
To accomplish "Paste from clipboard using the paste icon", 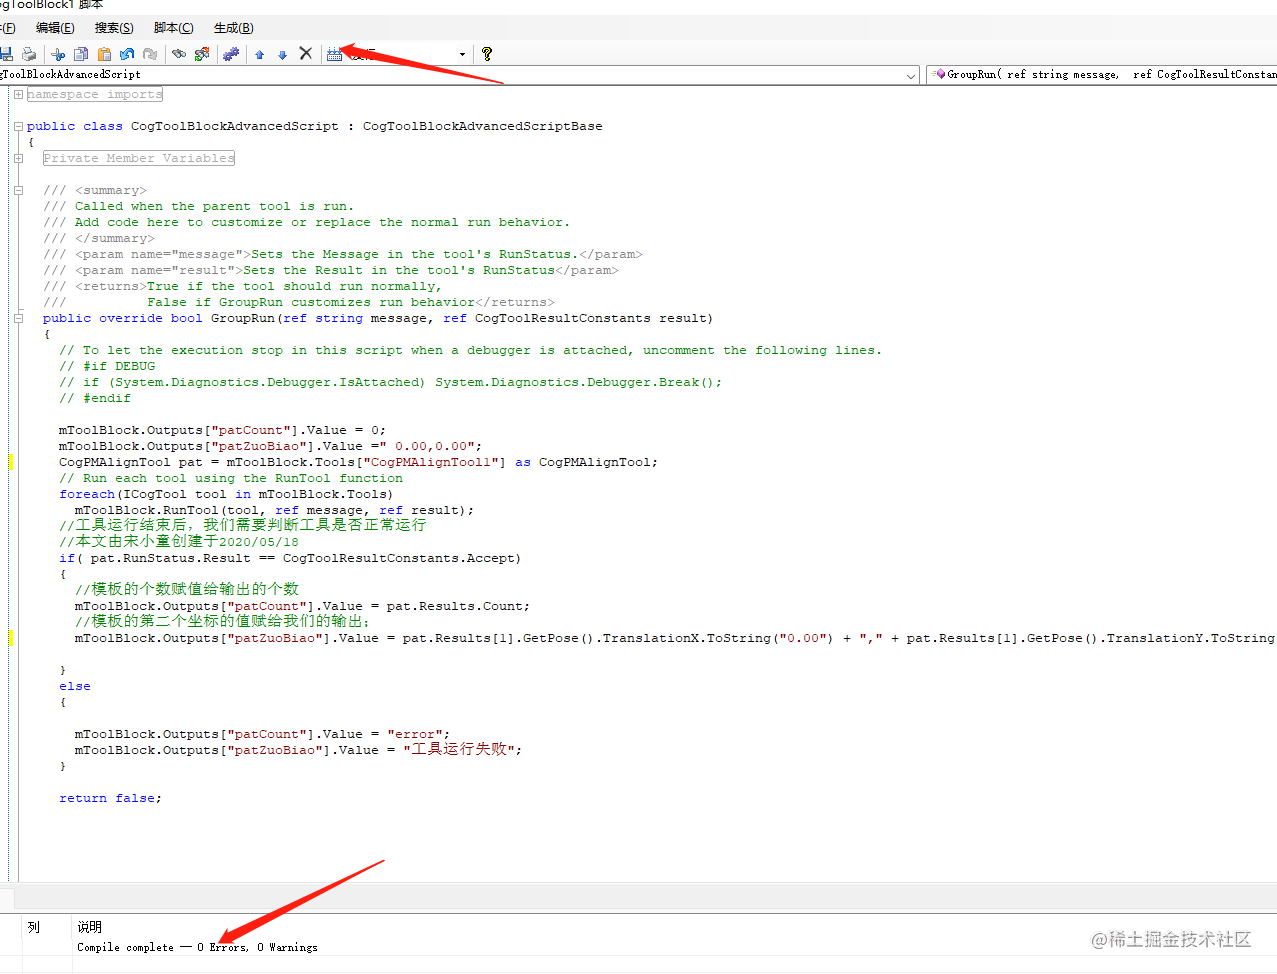I will click(x=104, y=54).
